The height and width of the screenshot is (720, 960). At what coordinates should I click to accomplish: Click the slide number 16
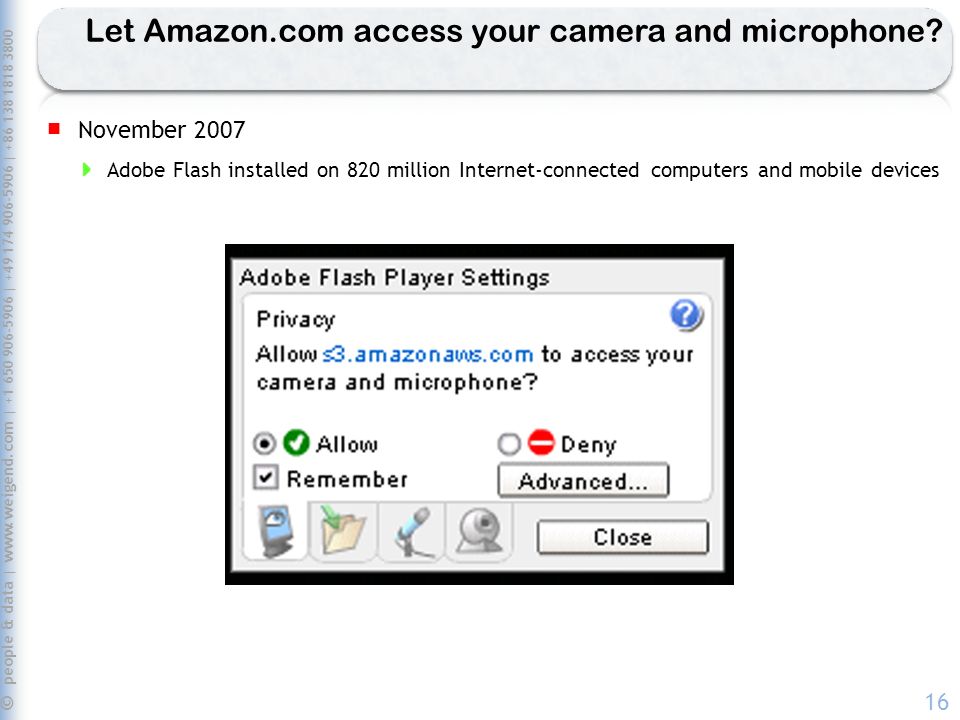click(937, 702)
